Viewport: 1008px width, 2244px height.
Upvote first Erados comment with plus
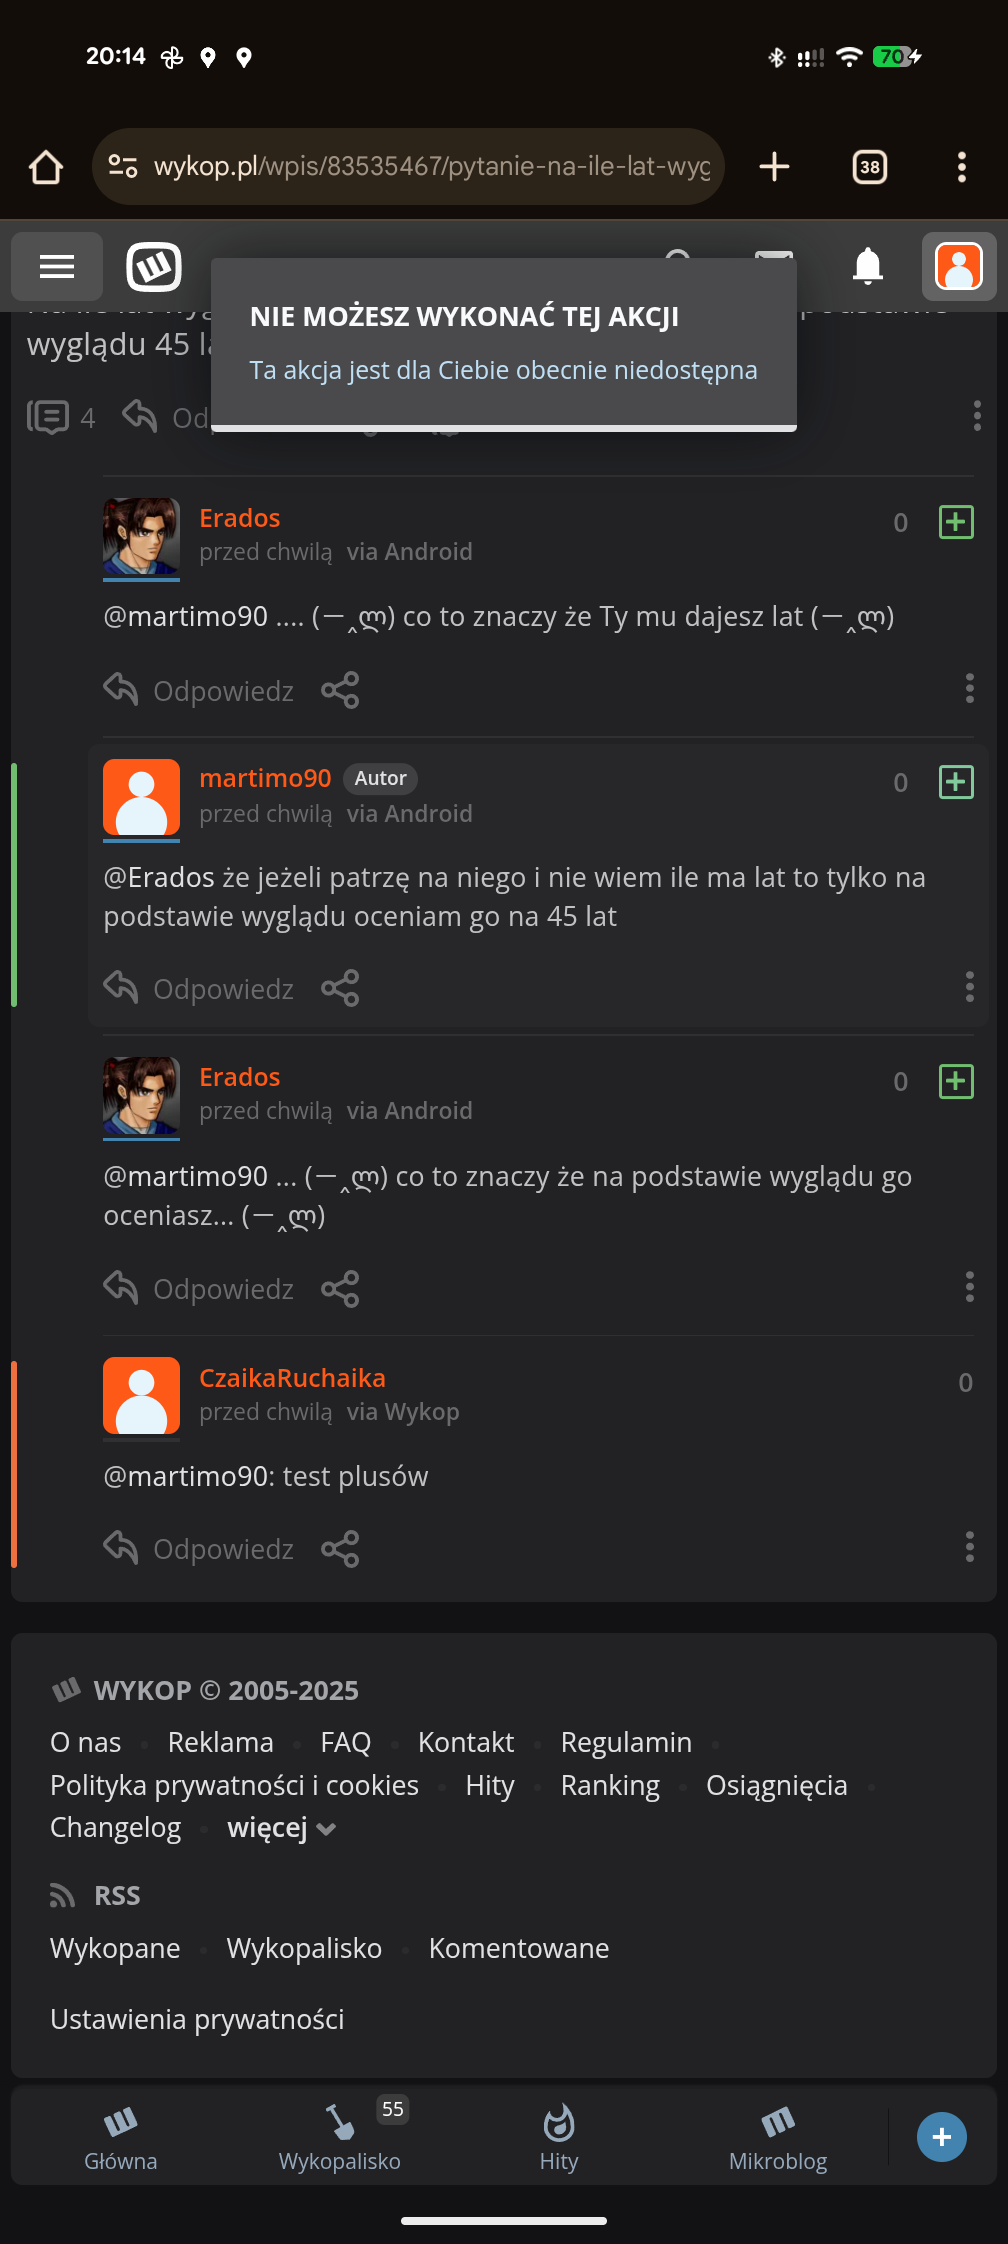click(956, 522)
